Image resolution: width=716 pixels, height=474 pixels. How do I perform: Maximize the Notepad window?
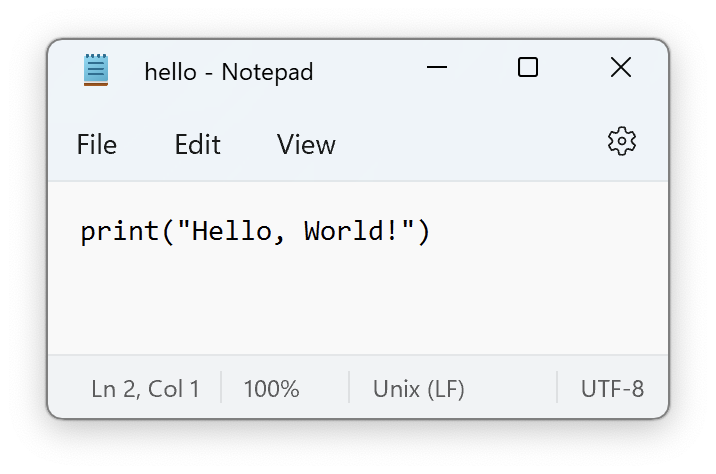point(527,67)
